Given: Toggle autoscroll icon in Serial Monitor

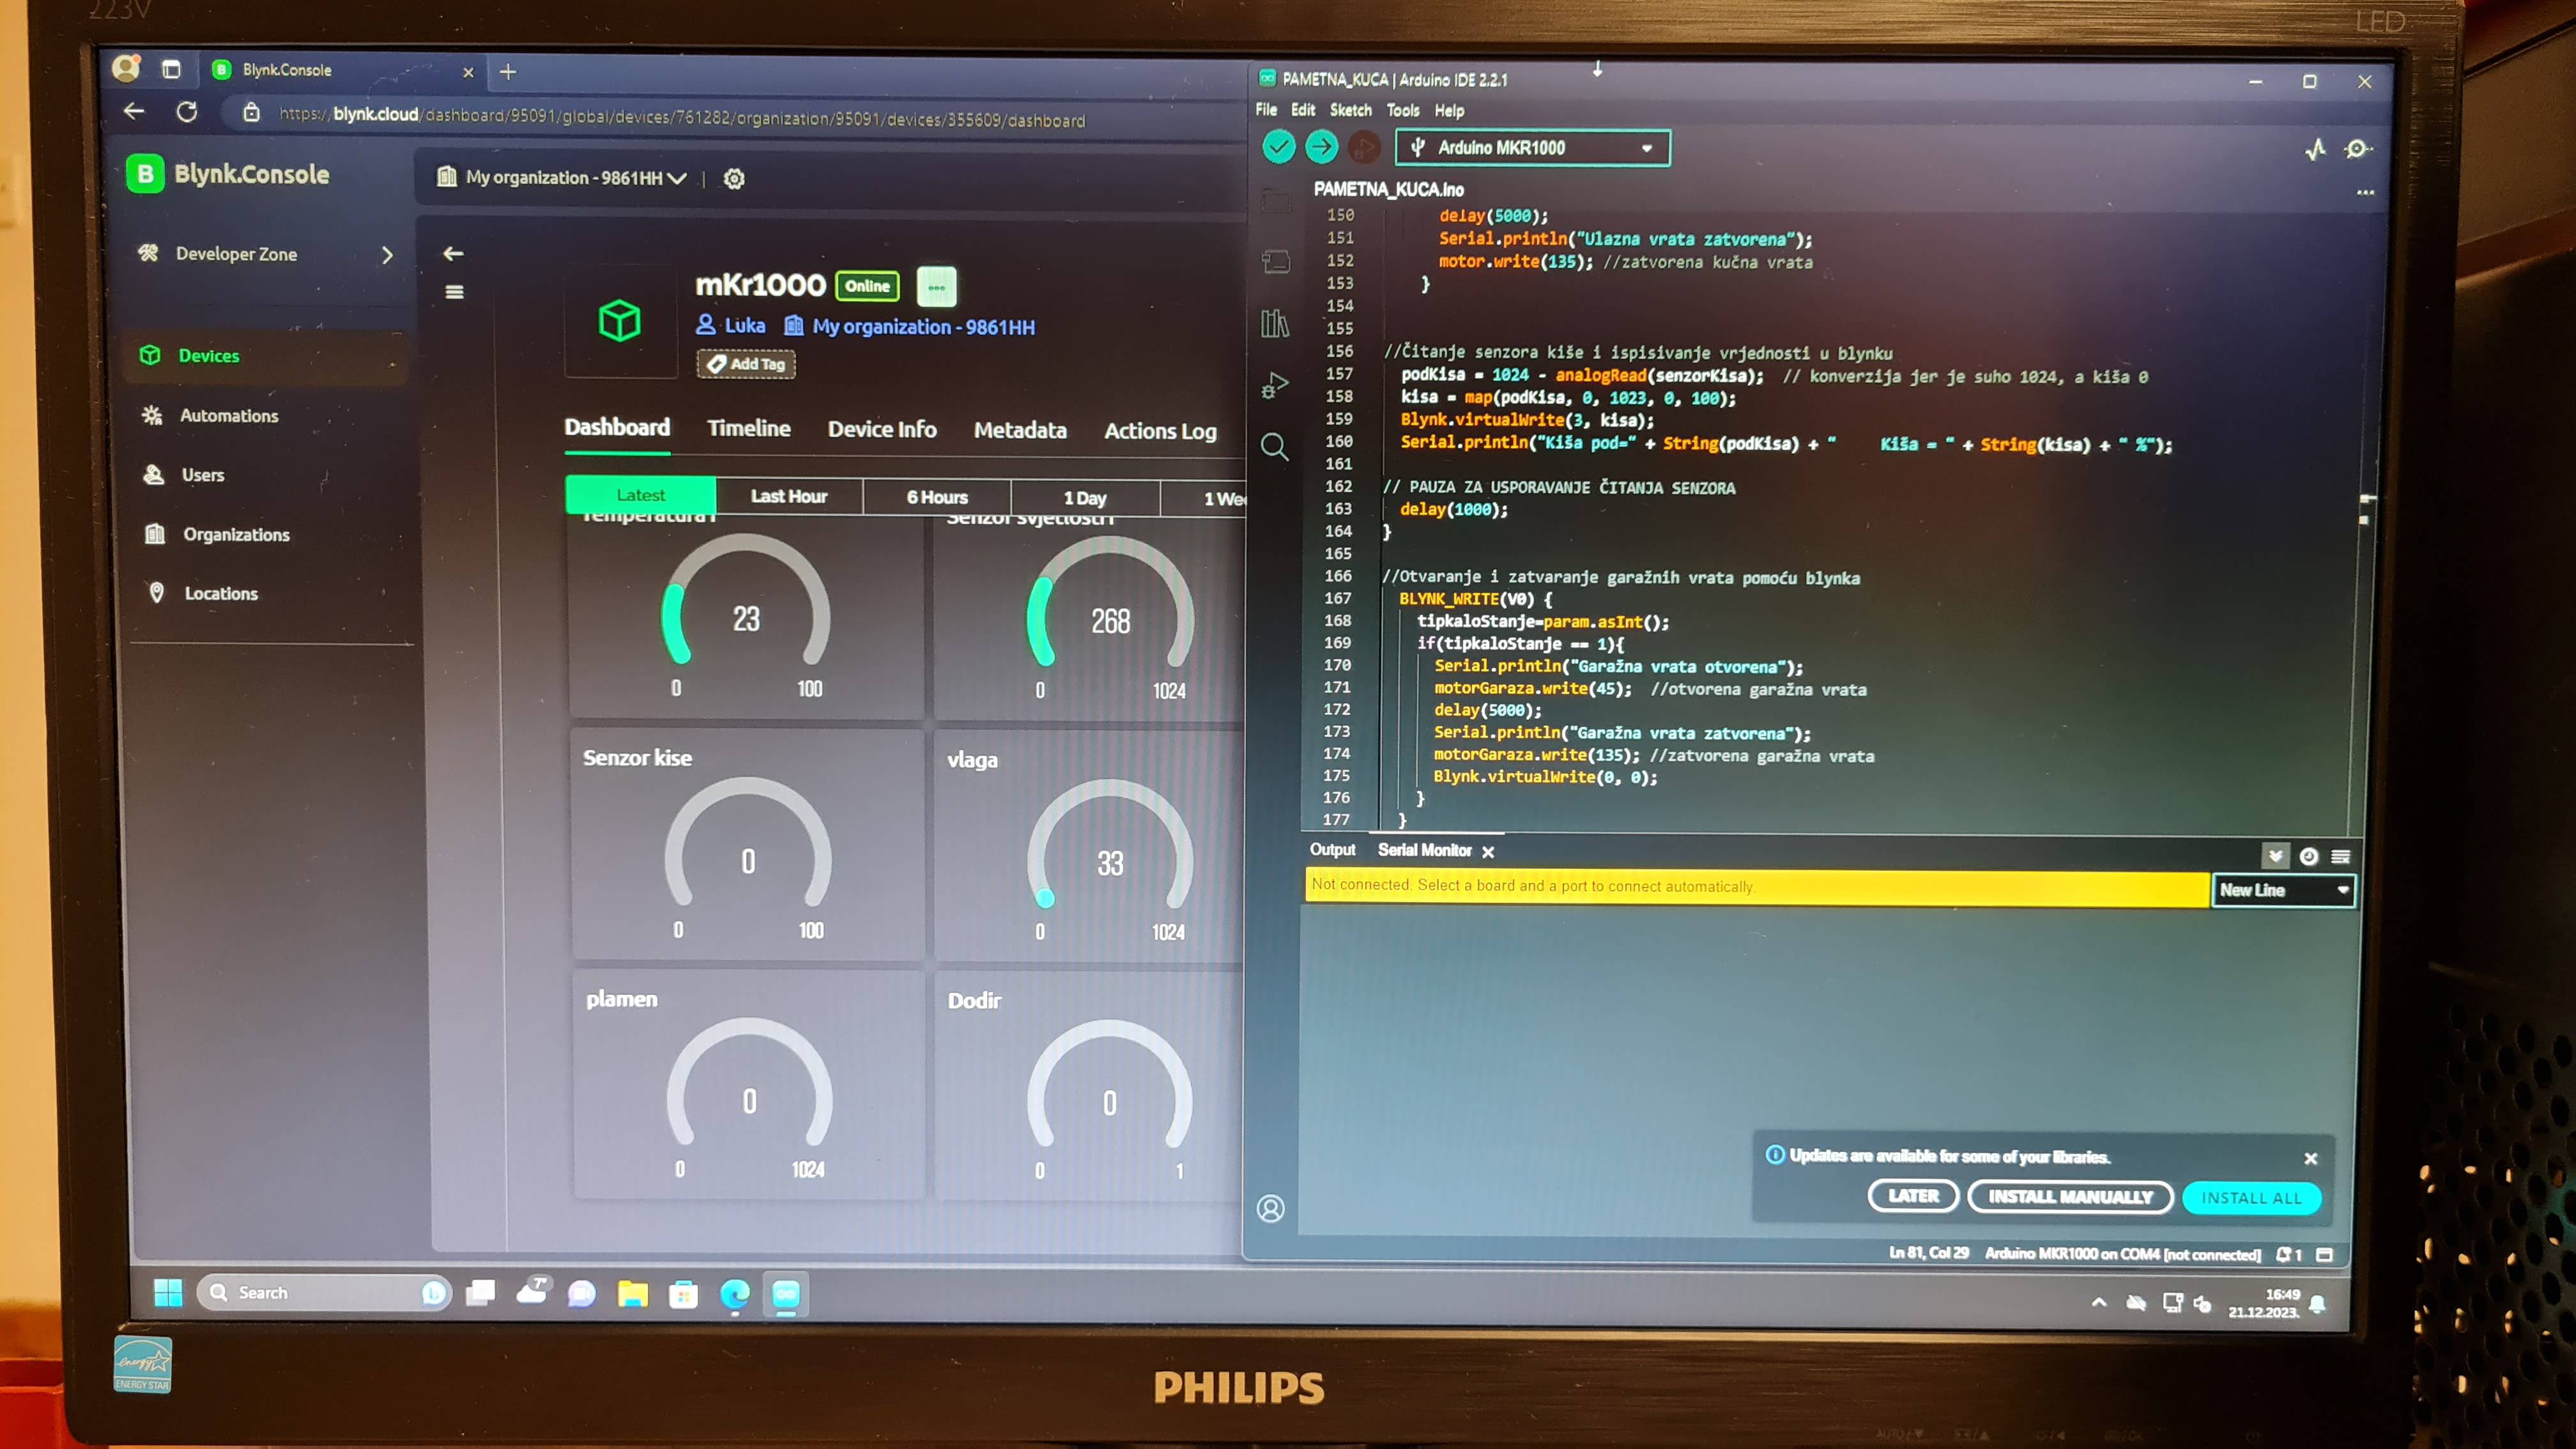Looking at the screenshot, I should [x=2275, y=856].
